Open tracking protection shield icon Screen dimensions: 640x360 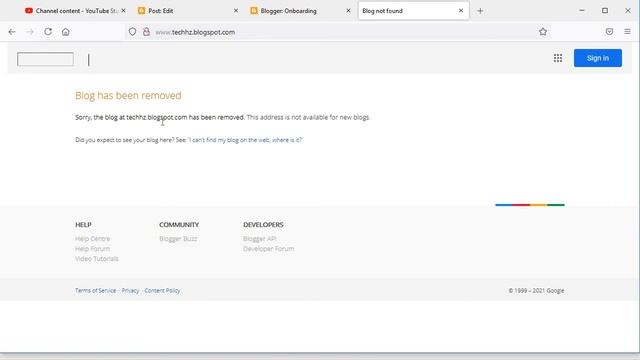pyautogui.click(x=132, y=32)
